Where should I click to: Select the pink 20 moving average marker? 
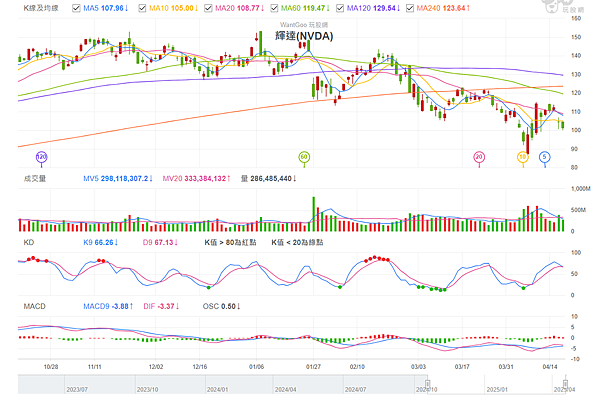click(x=479, y=157)
